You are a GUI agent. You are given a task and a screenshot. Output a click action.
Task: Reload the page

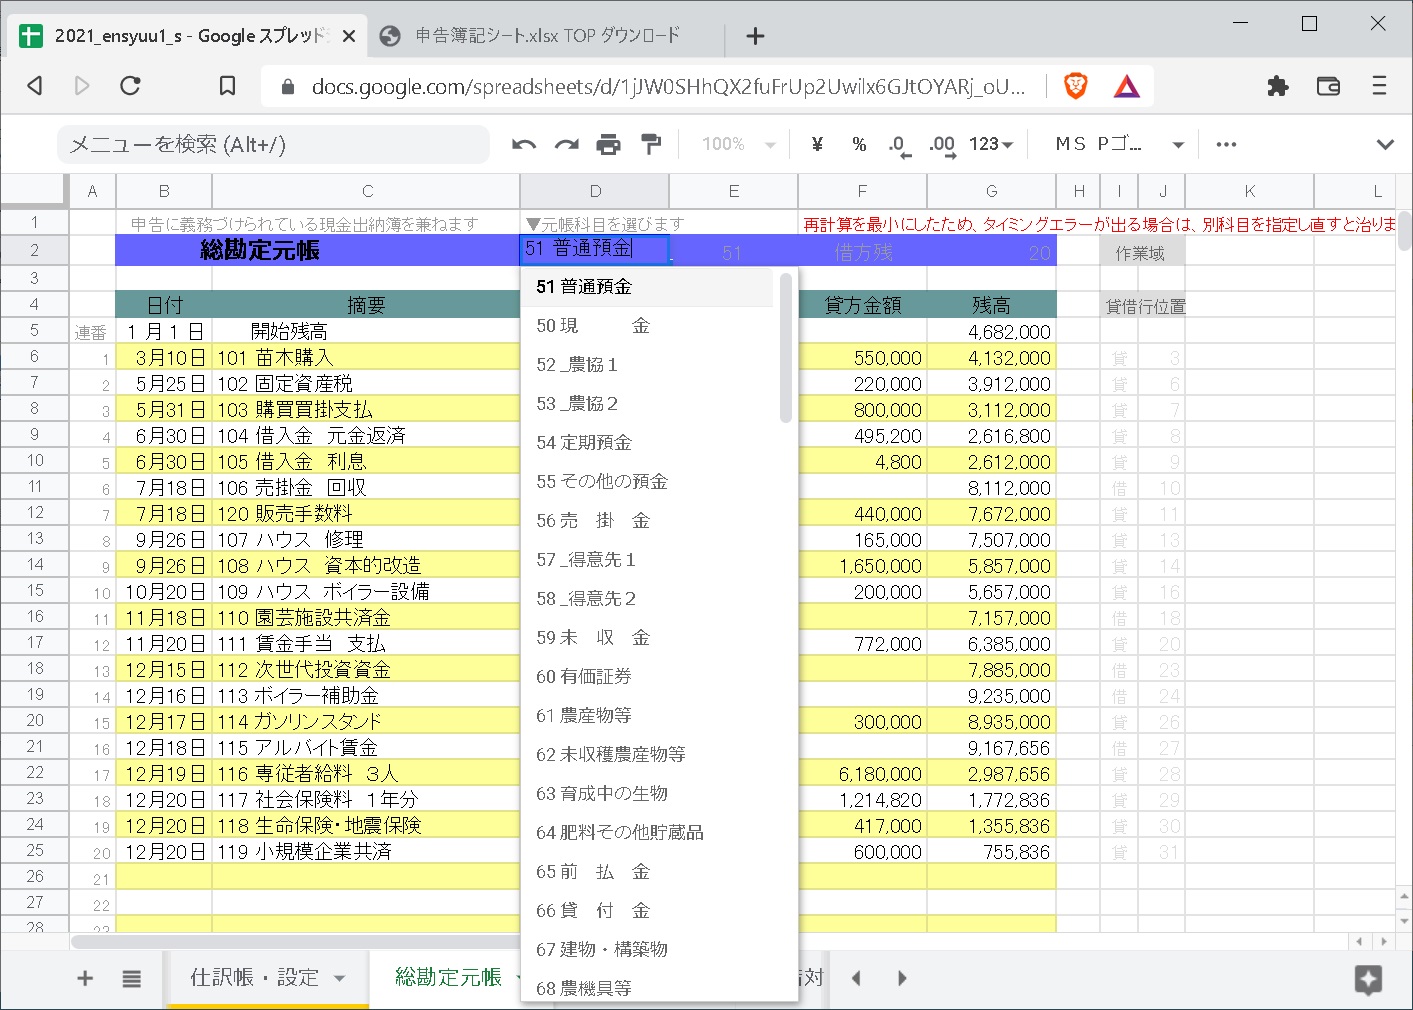pos(130,86)
